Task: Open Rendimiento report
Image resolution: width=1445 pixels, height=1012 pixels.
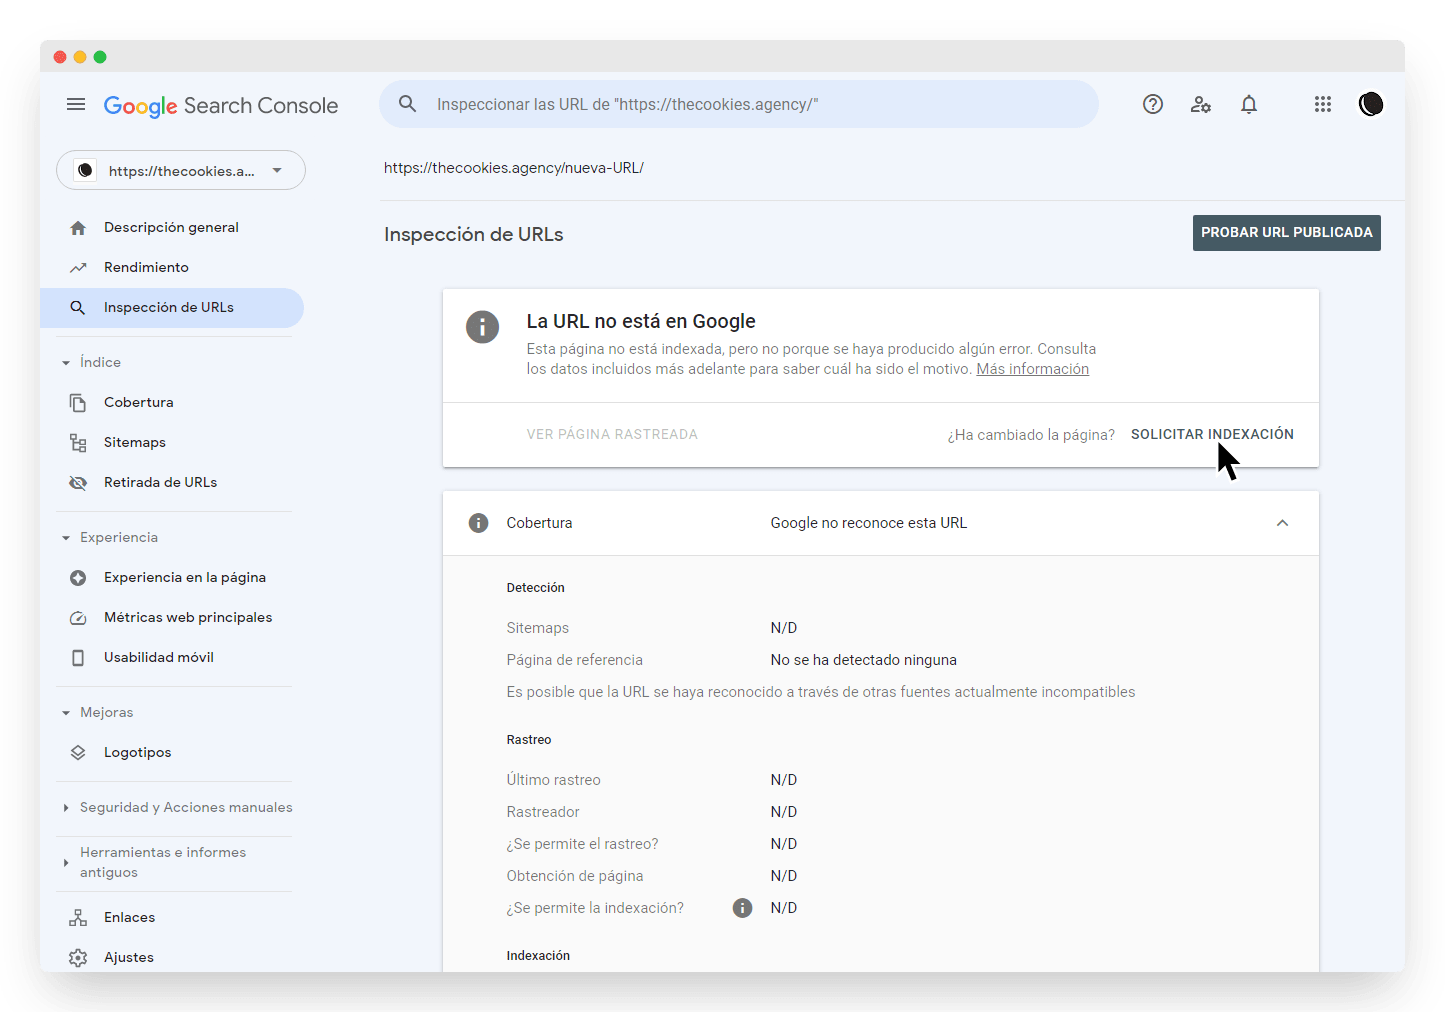Action: (x=172, y=268)
